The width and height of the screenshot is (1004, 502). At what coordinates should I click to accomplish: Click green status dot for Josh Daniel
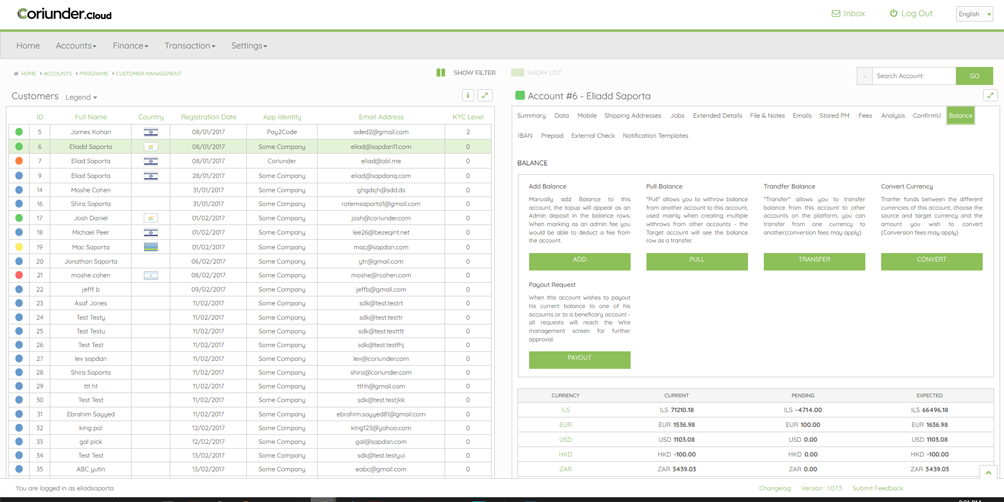click(x=19, y=218)
